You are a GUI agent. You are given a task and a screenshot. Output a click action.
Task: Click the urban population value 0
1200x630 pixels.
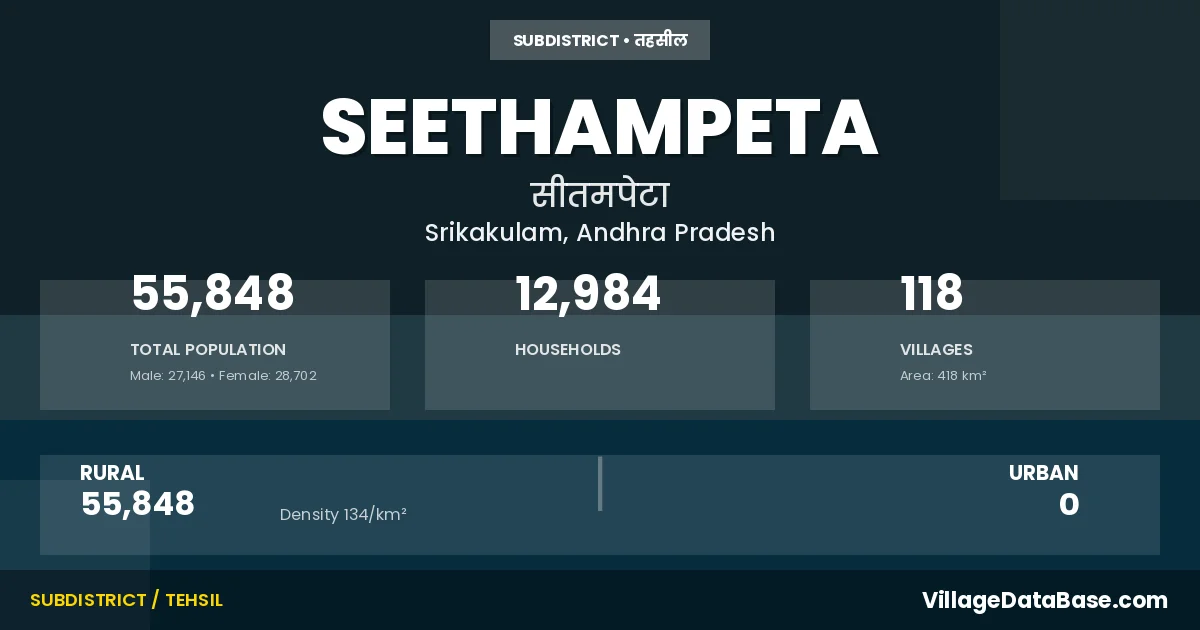1068,505
